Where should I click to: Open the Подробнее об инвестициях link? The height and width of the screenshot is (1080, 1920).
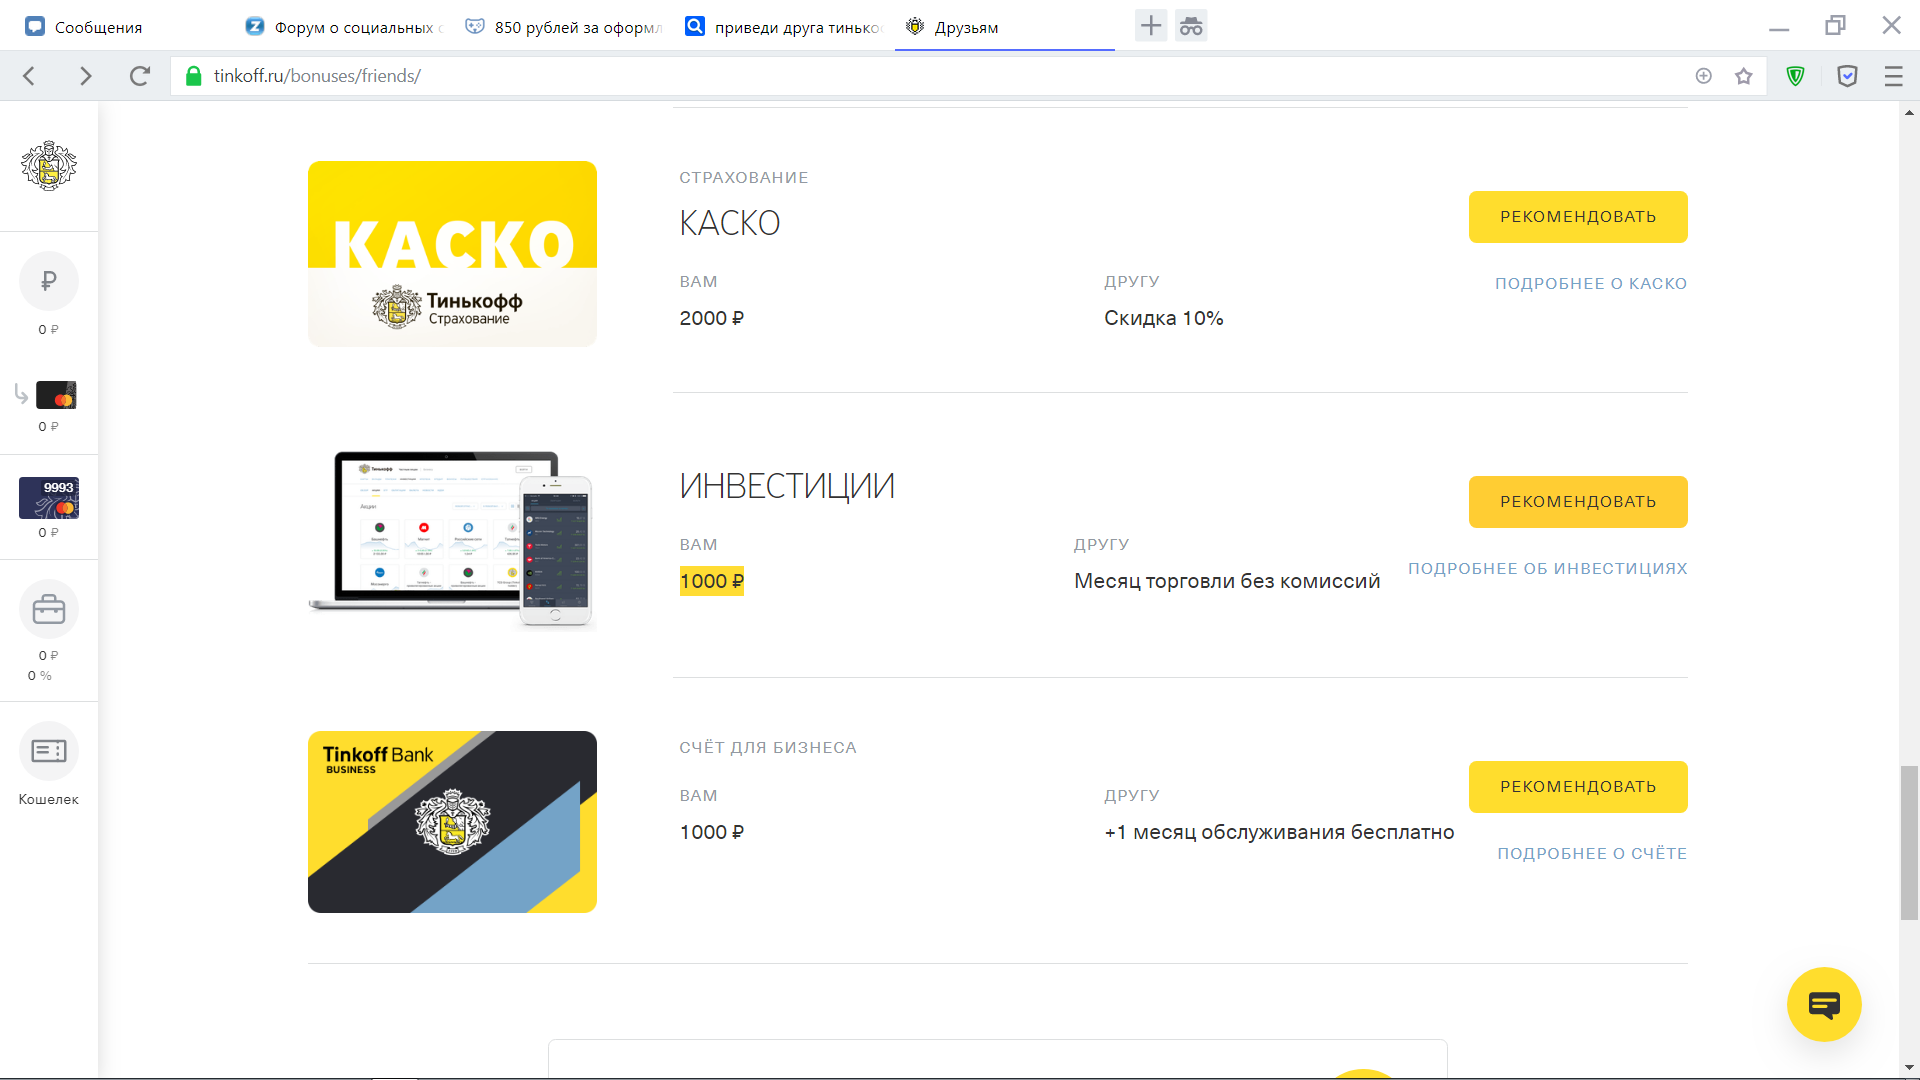pyautogui.click(x=1548, y=569)
